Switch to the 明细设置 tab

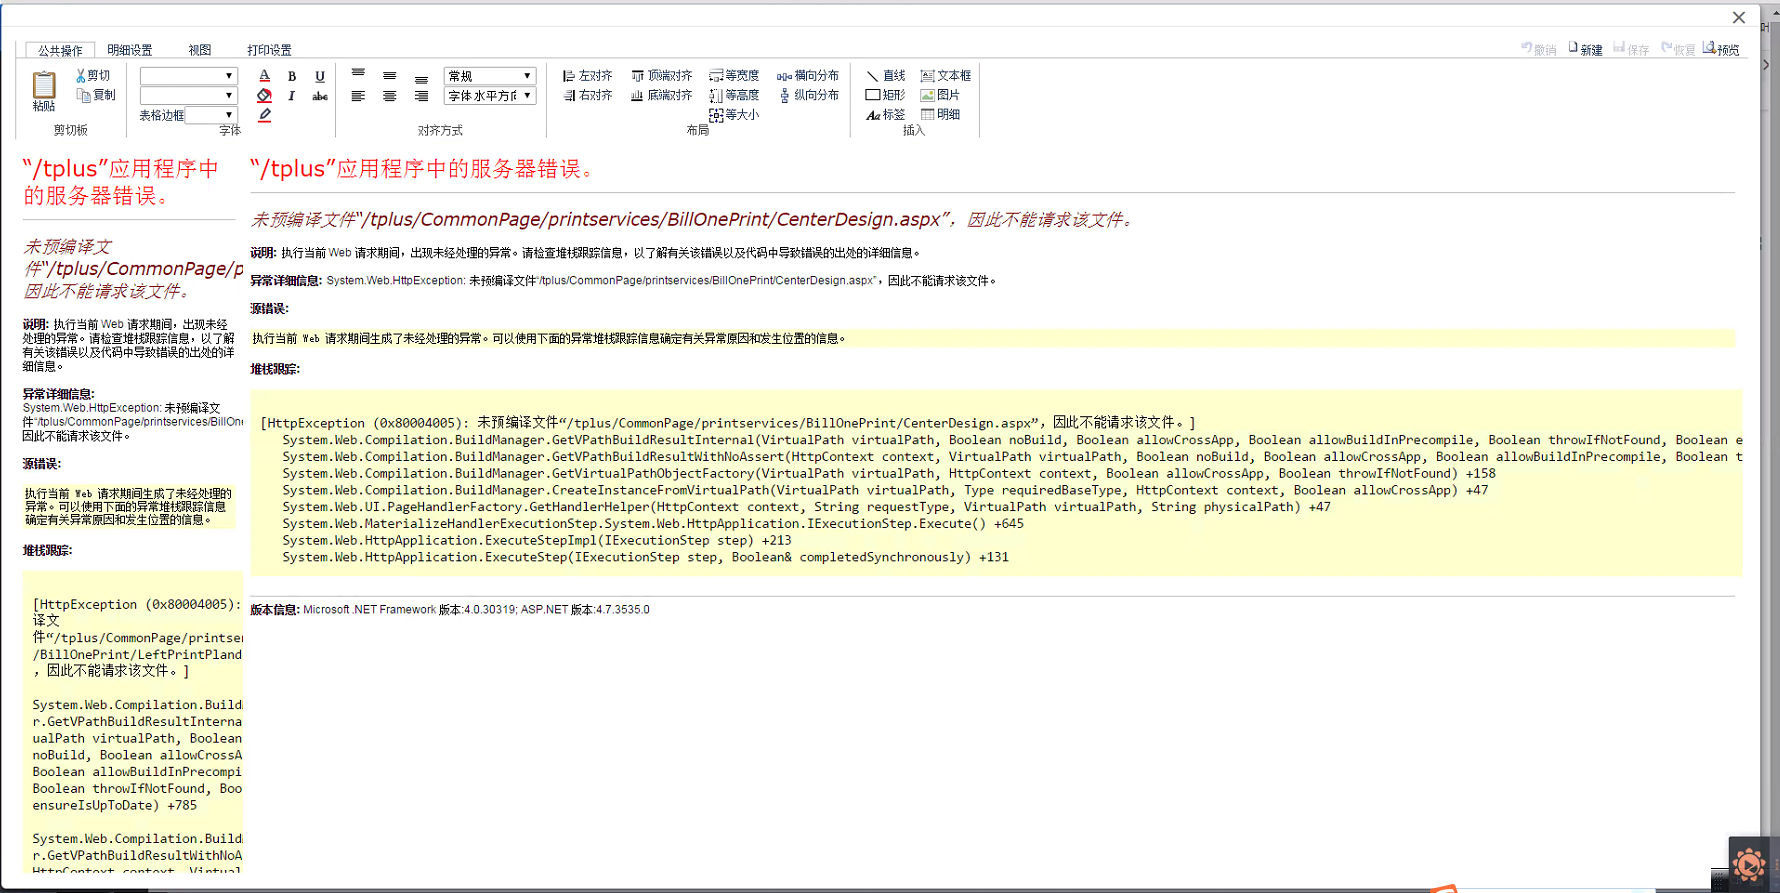tap(130, 50)
